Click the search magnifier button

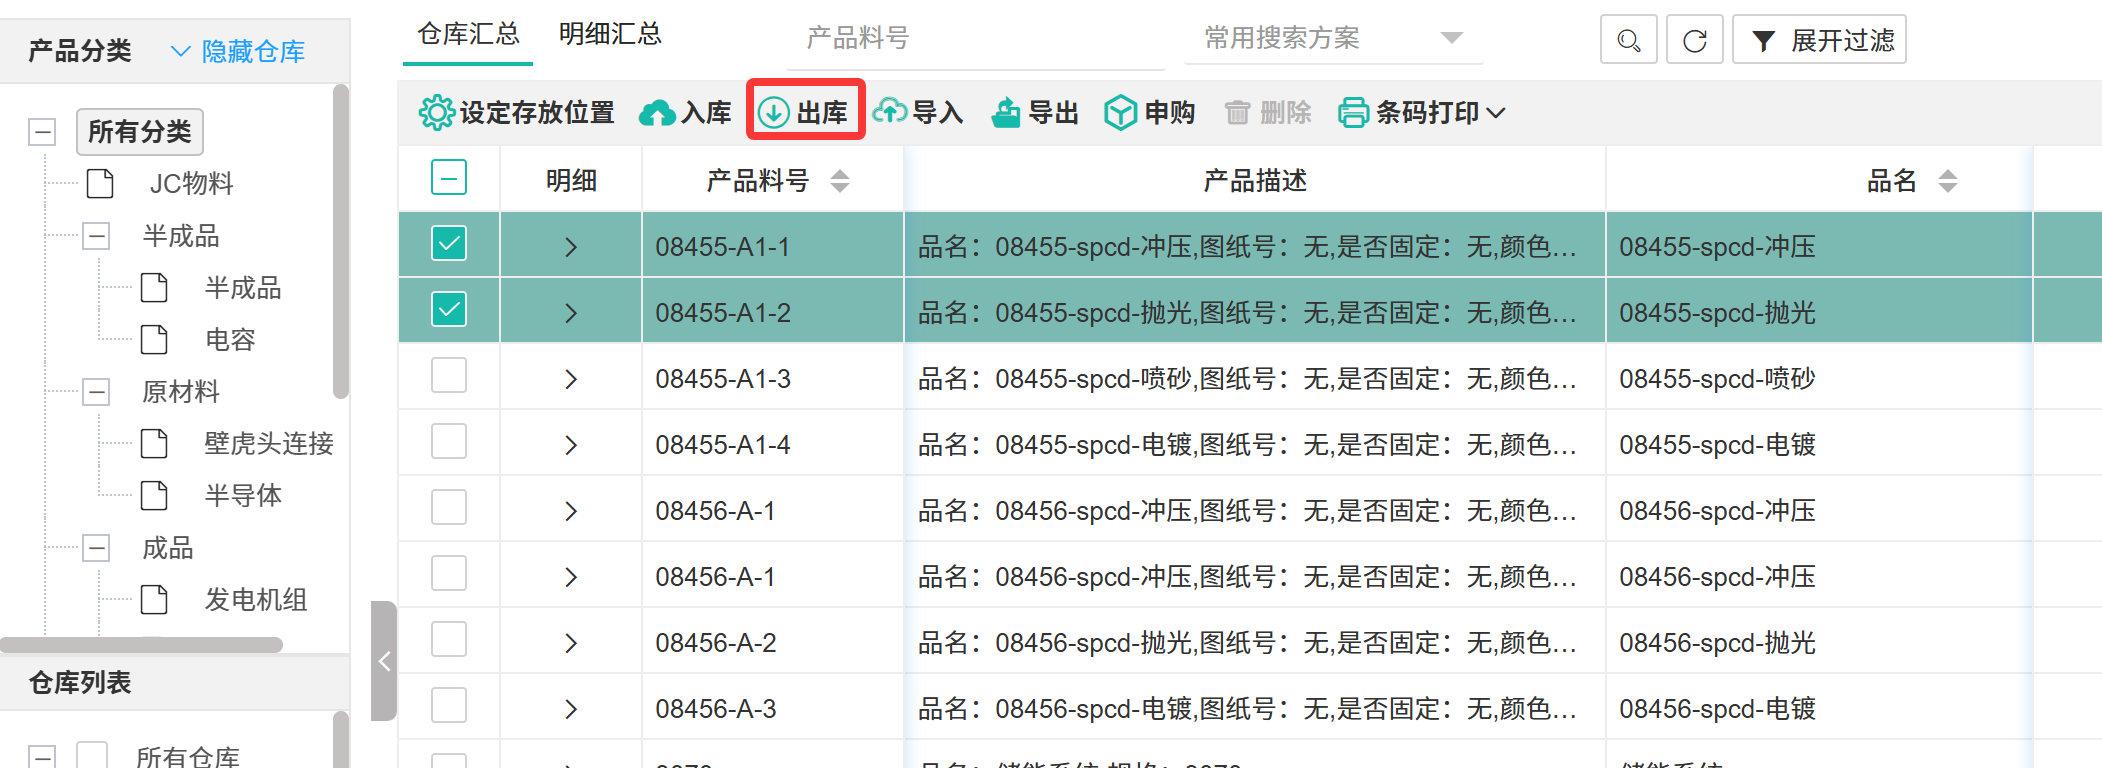coord(1628,40)
